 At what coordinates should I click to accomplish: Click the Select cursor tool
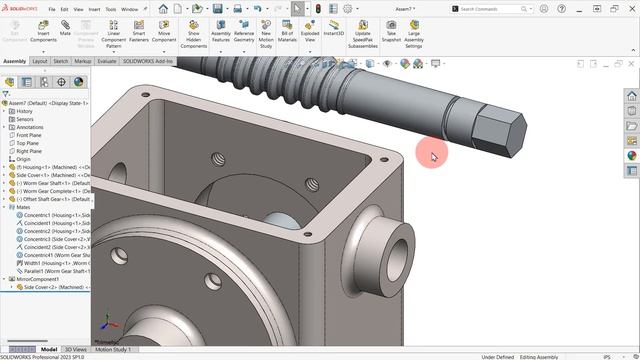click(298, 9)
